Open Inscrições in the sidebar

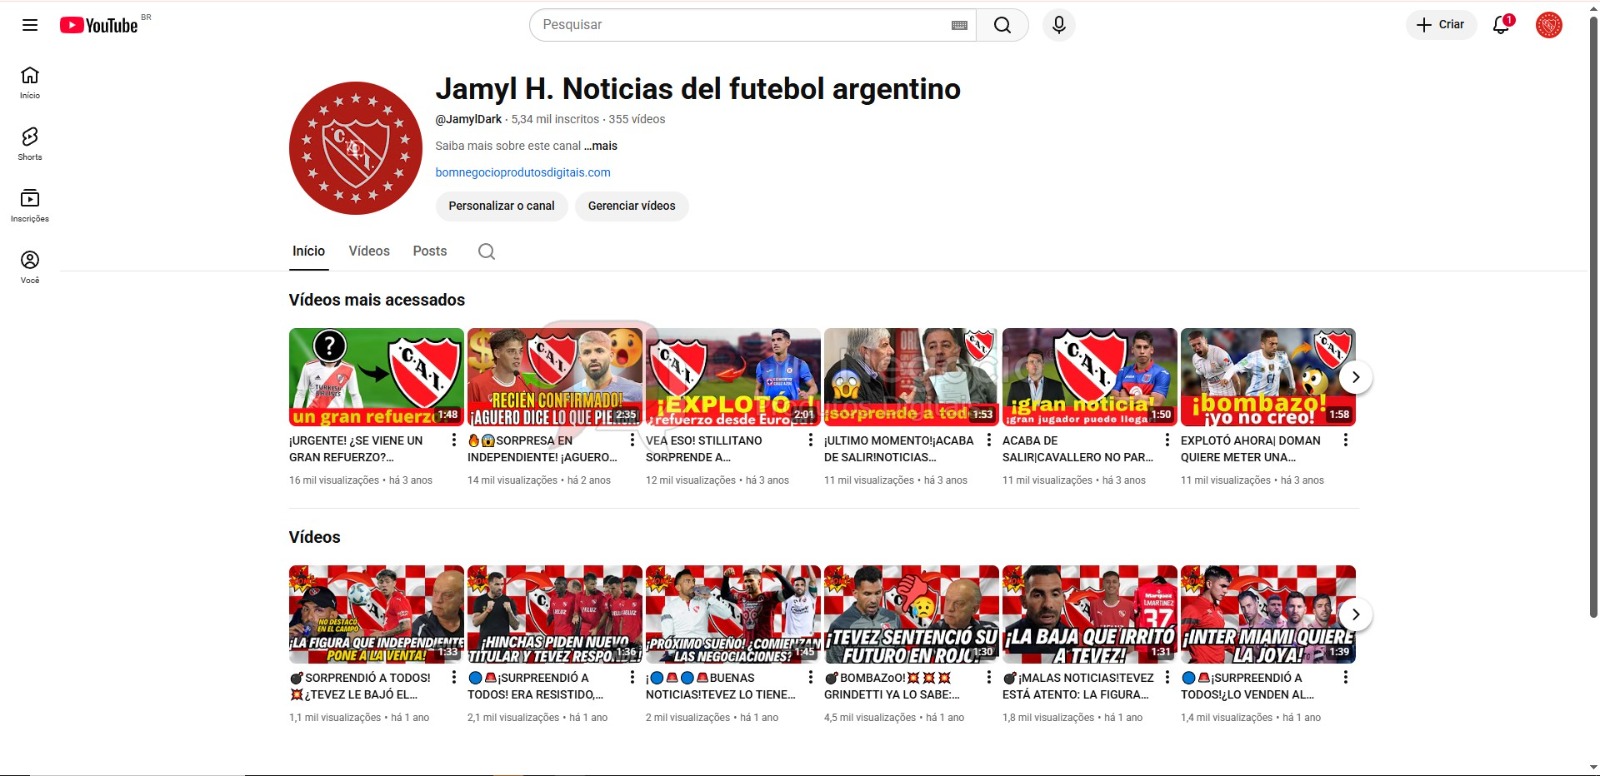[30, 205]
